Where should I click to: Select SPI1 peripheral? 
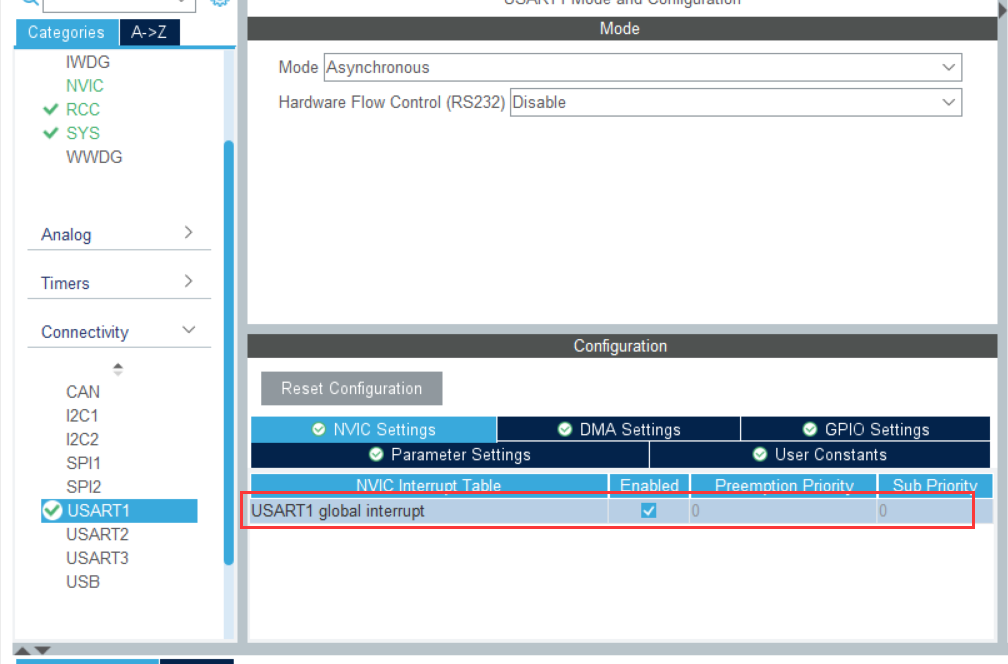click(83, 463)
